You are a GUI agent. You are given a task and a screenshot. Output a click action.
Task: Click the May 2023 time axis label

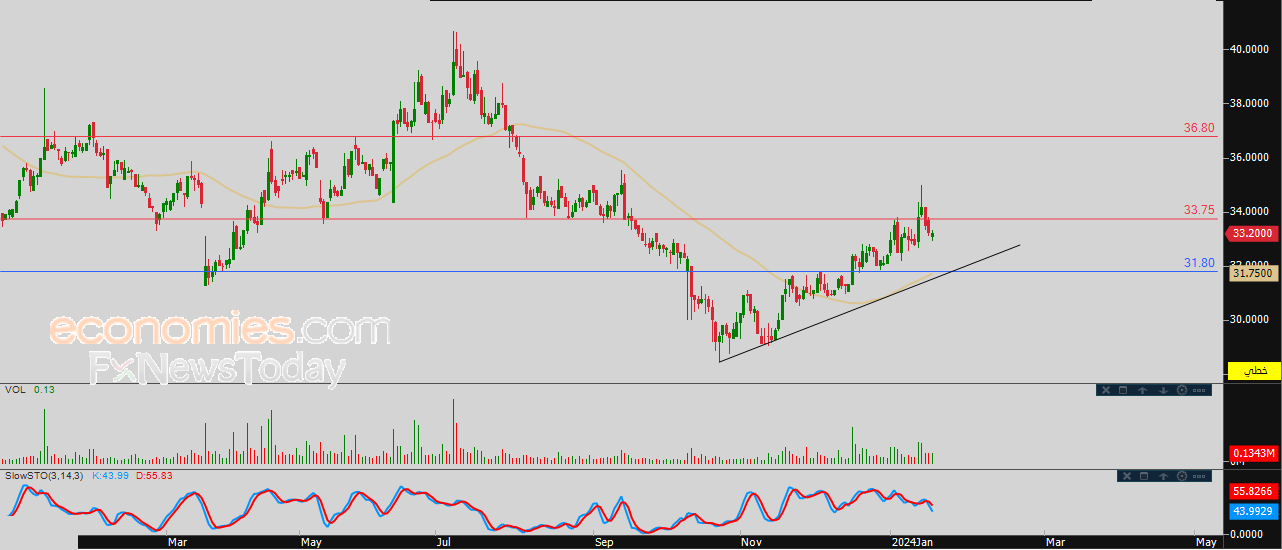click(x=311, y=542)
